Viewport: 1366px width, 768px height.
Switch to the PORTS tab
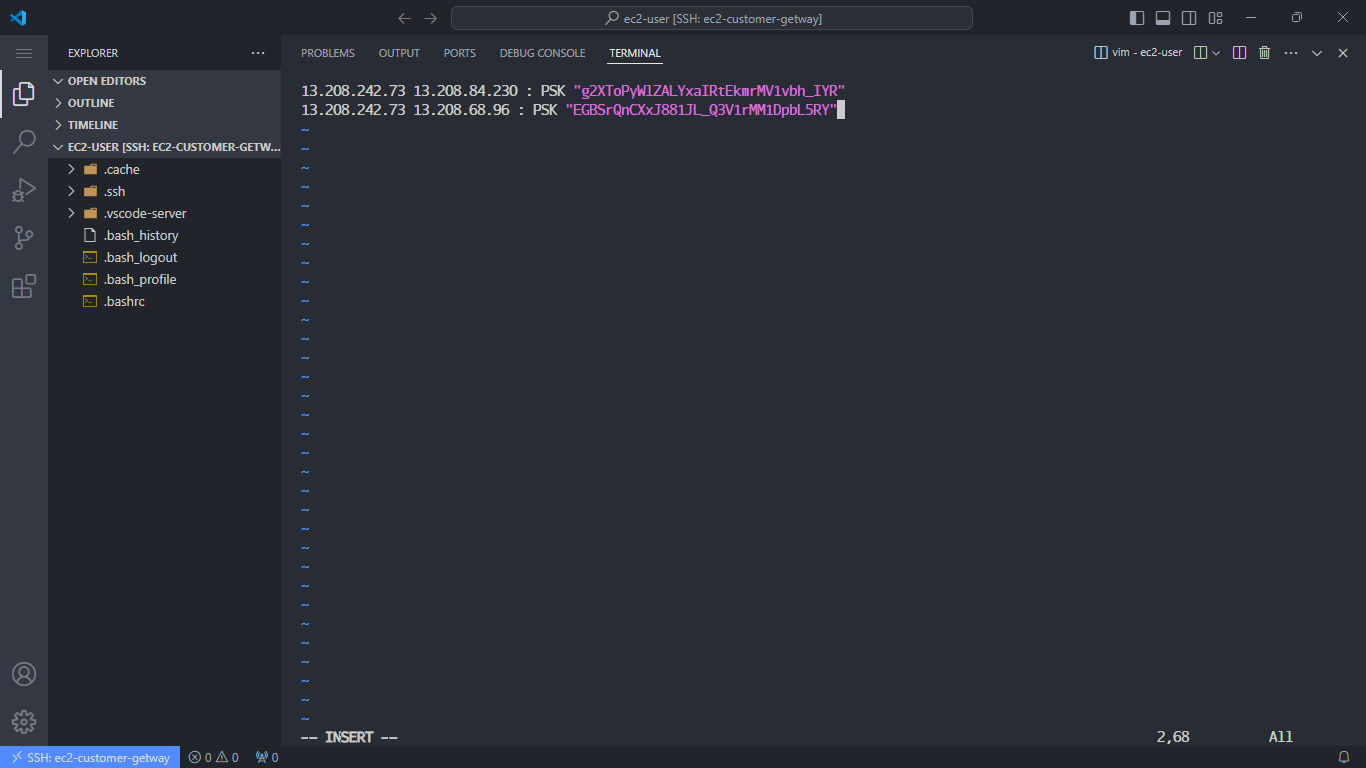pos(460,53)
